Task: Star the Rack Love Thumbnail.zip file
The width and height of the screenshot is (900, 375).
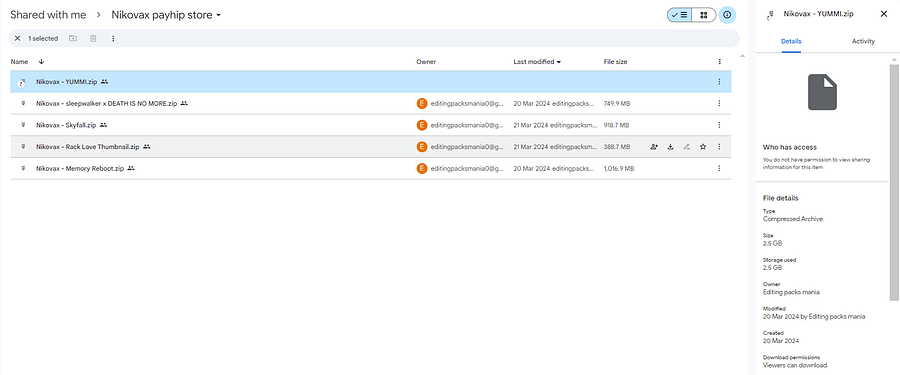Action: point(703,147)
